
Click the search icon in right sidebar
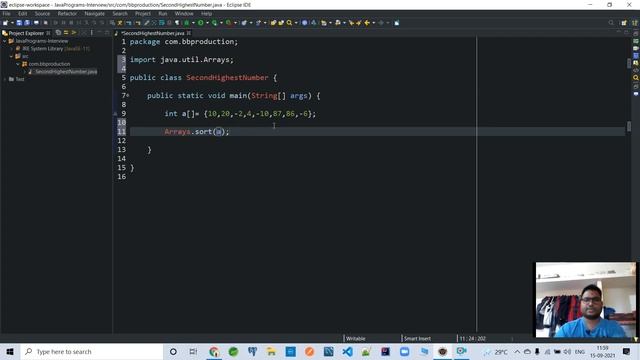(x=636, y=78)
